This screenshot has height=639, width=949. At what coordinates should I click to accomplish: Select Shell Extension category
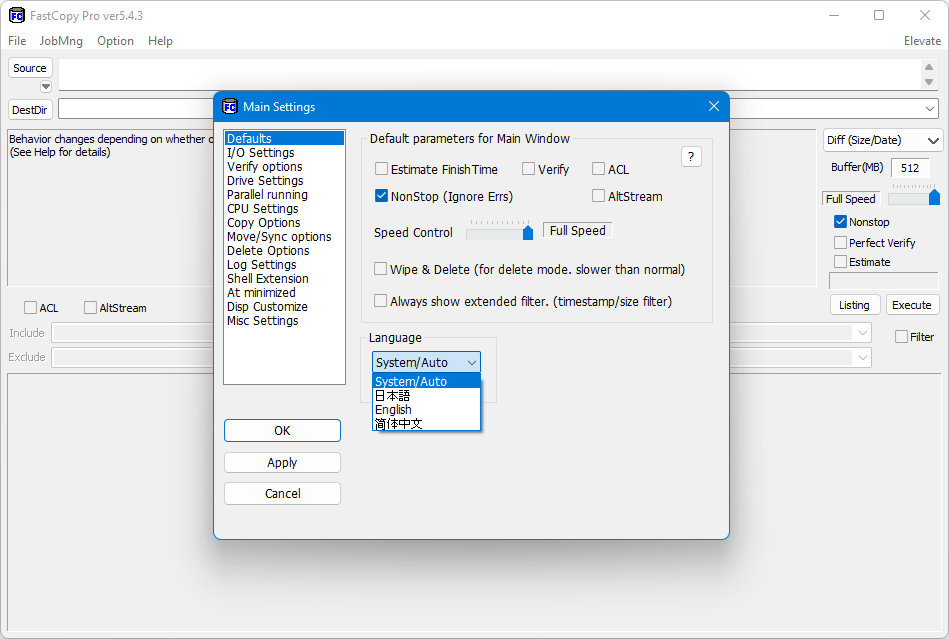284,278
